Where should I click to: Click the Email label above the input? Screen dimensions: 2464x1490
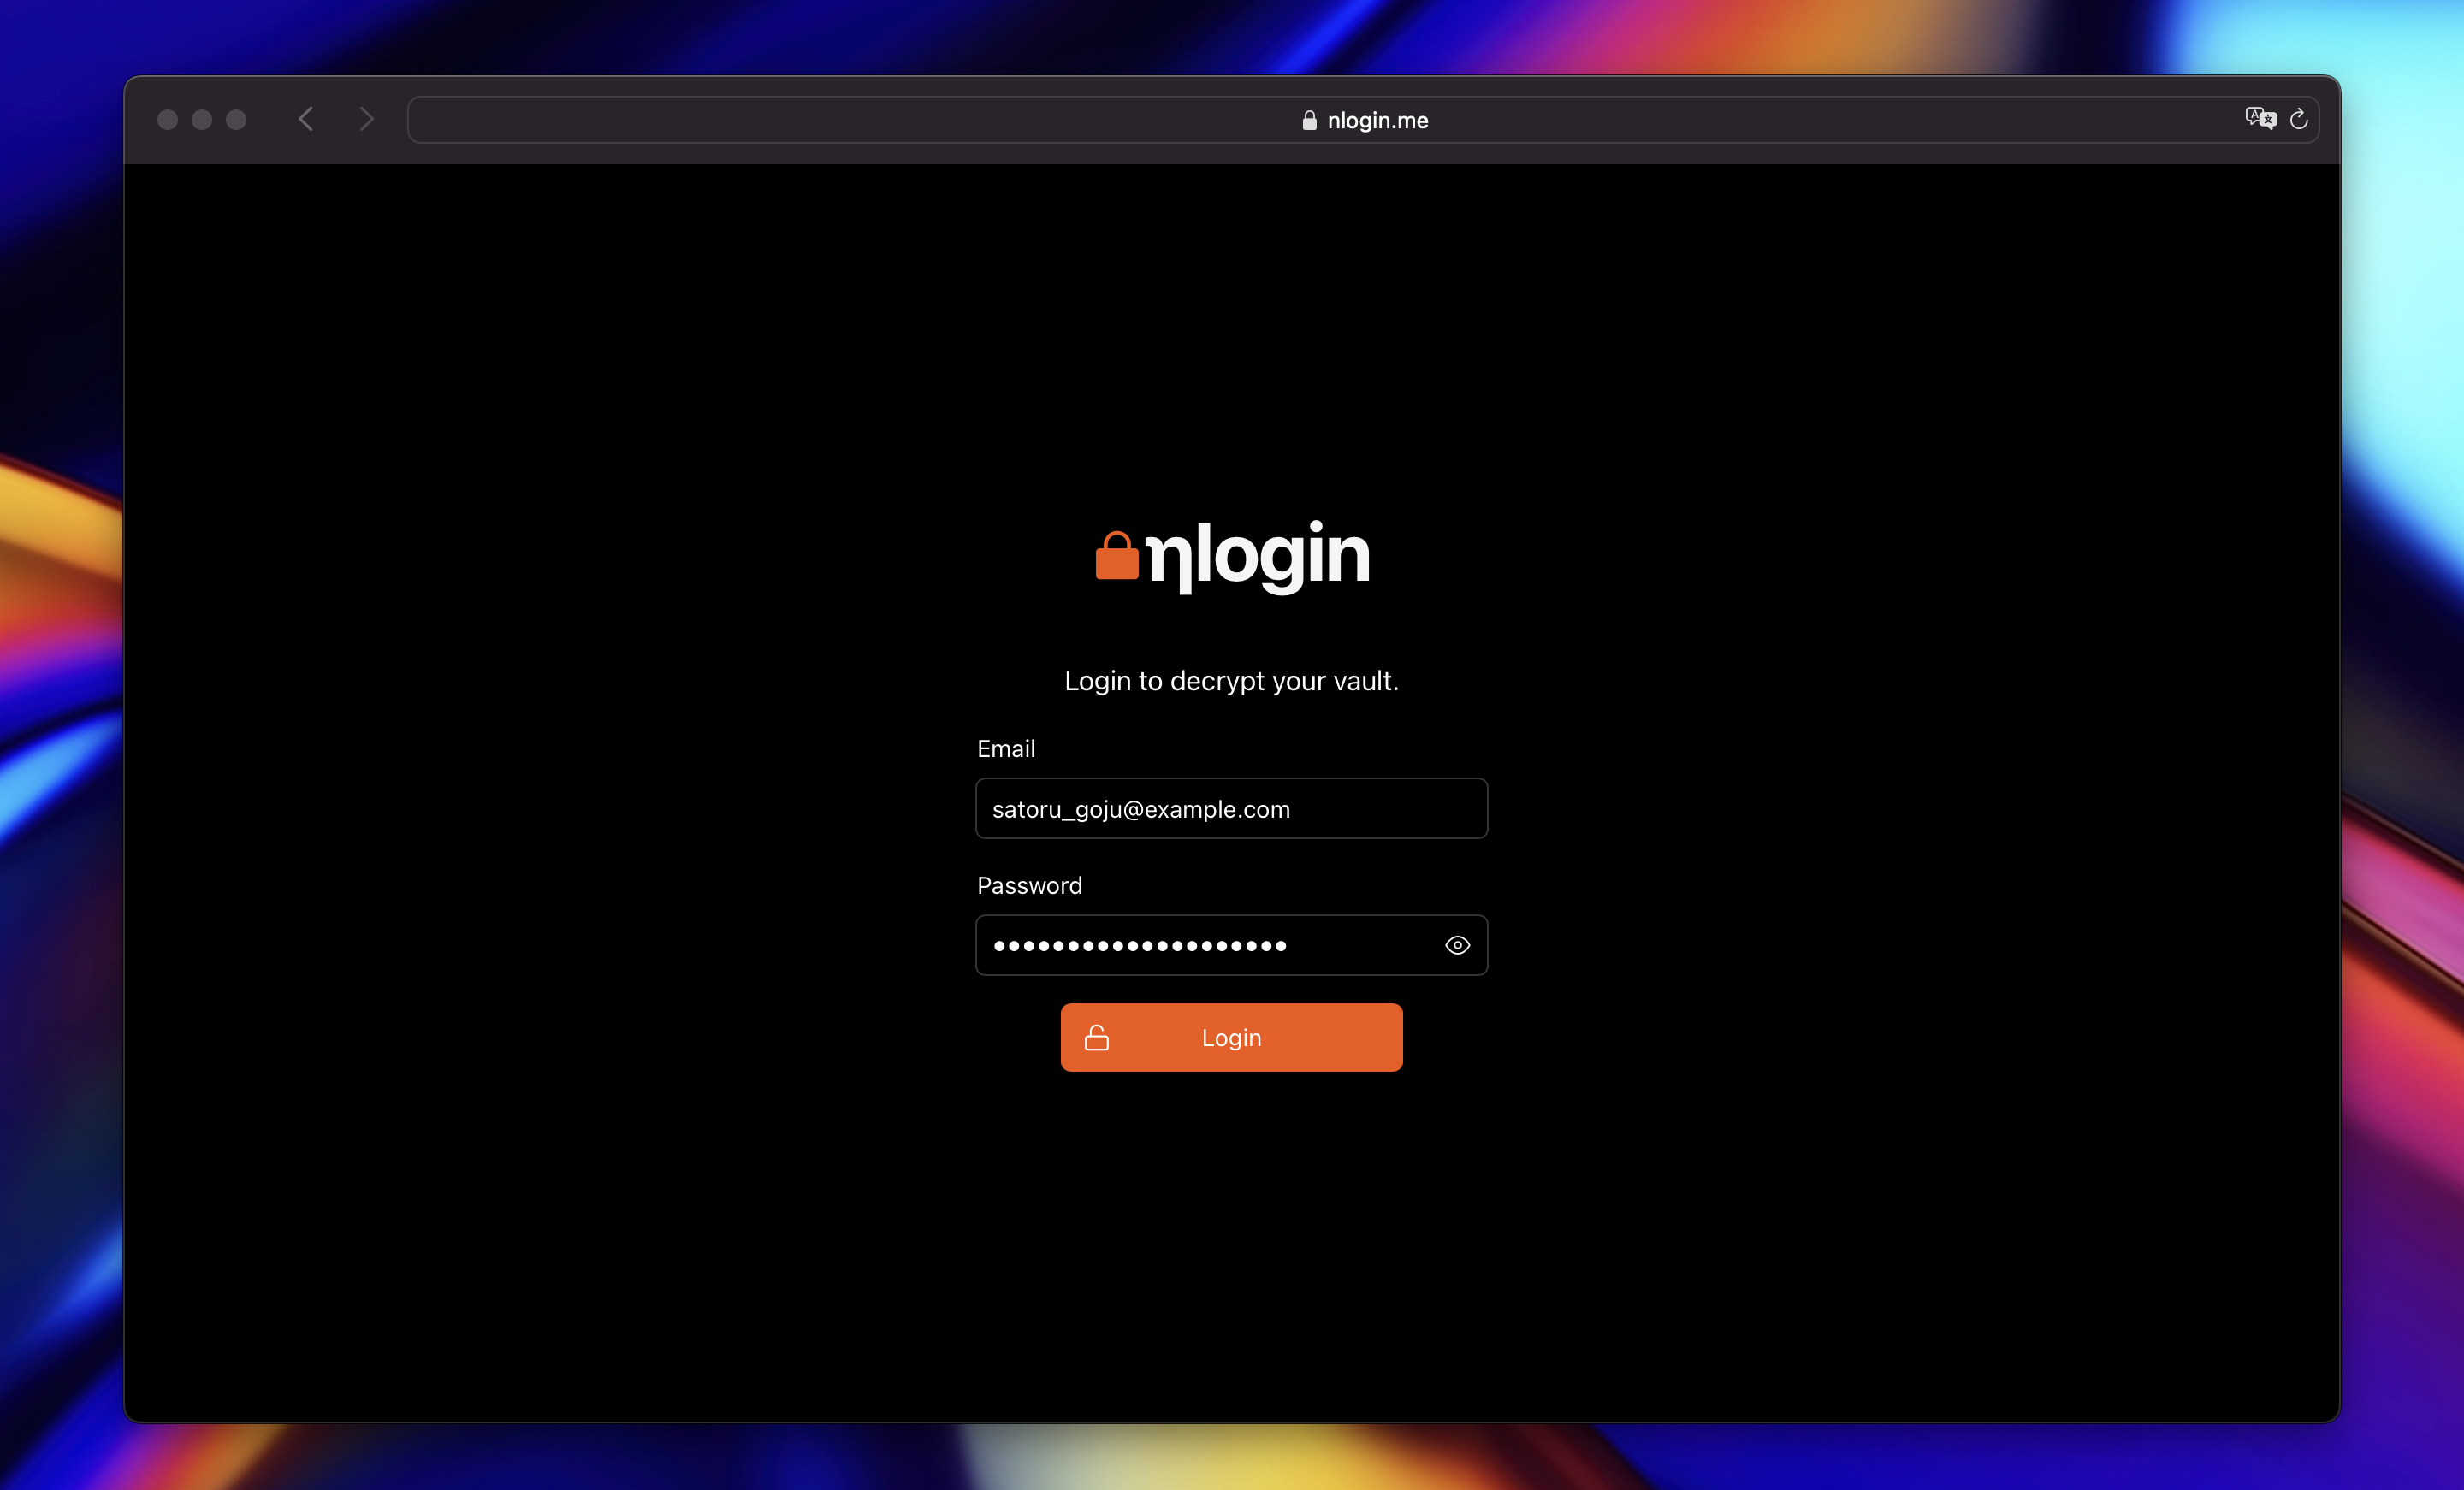click(x=1006, y=748)
